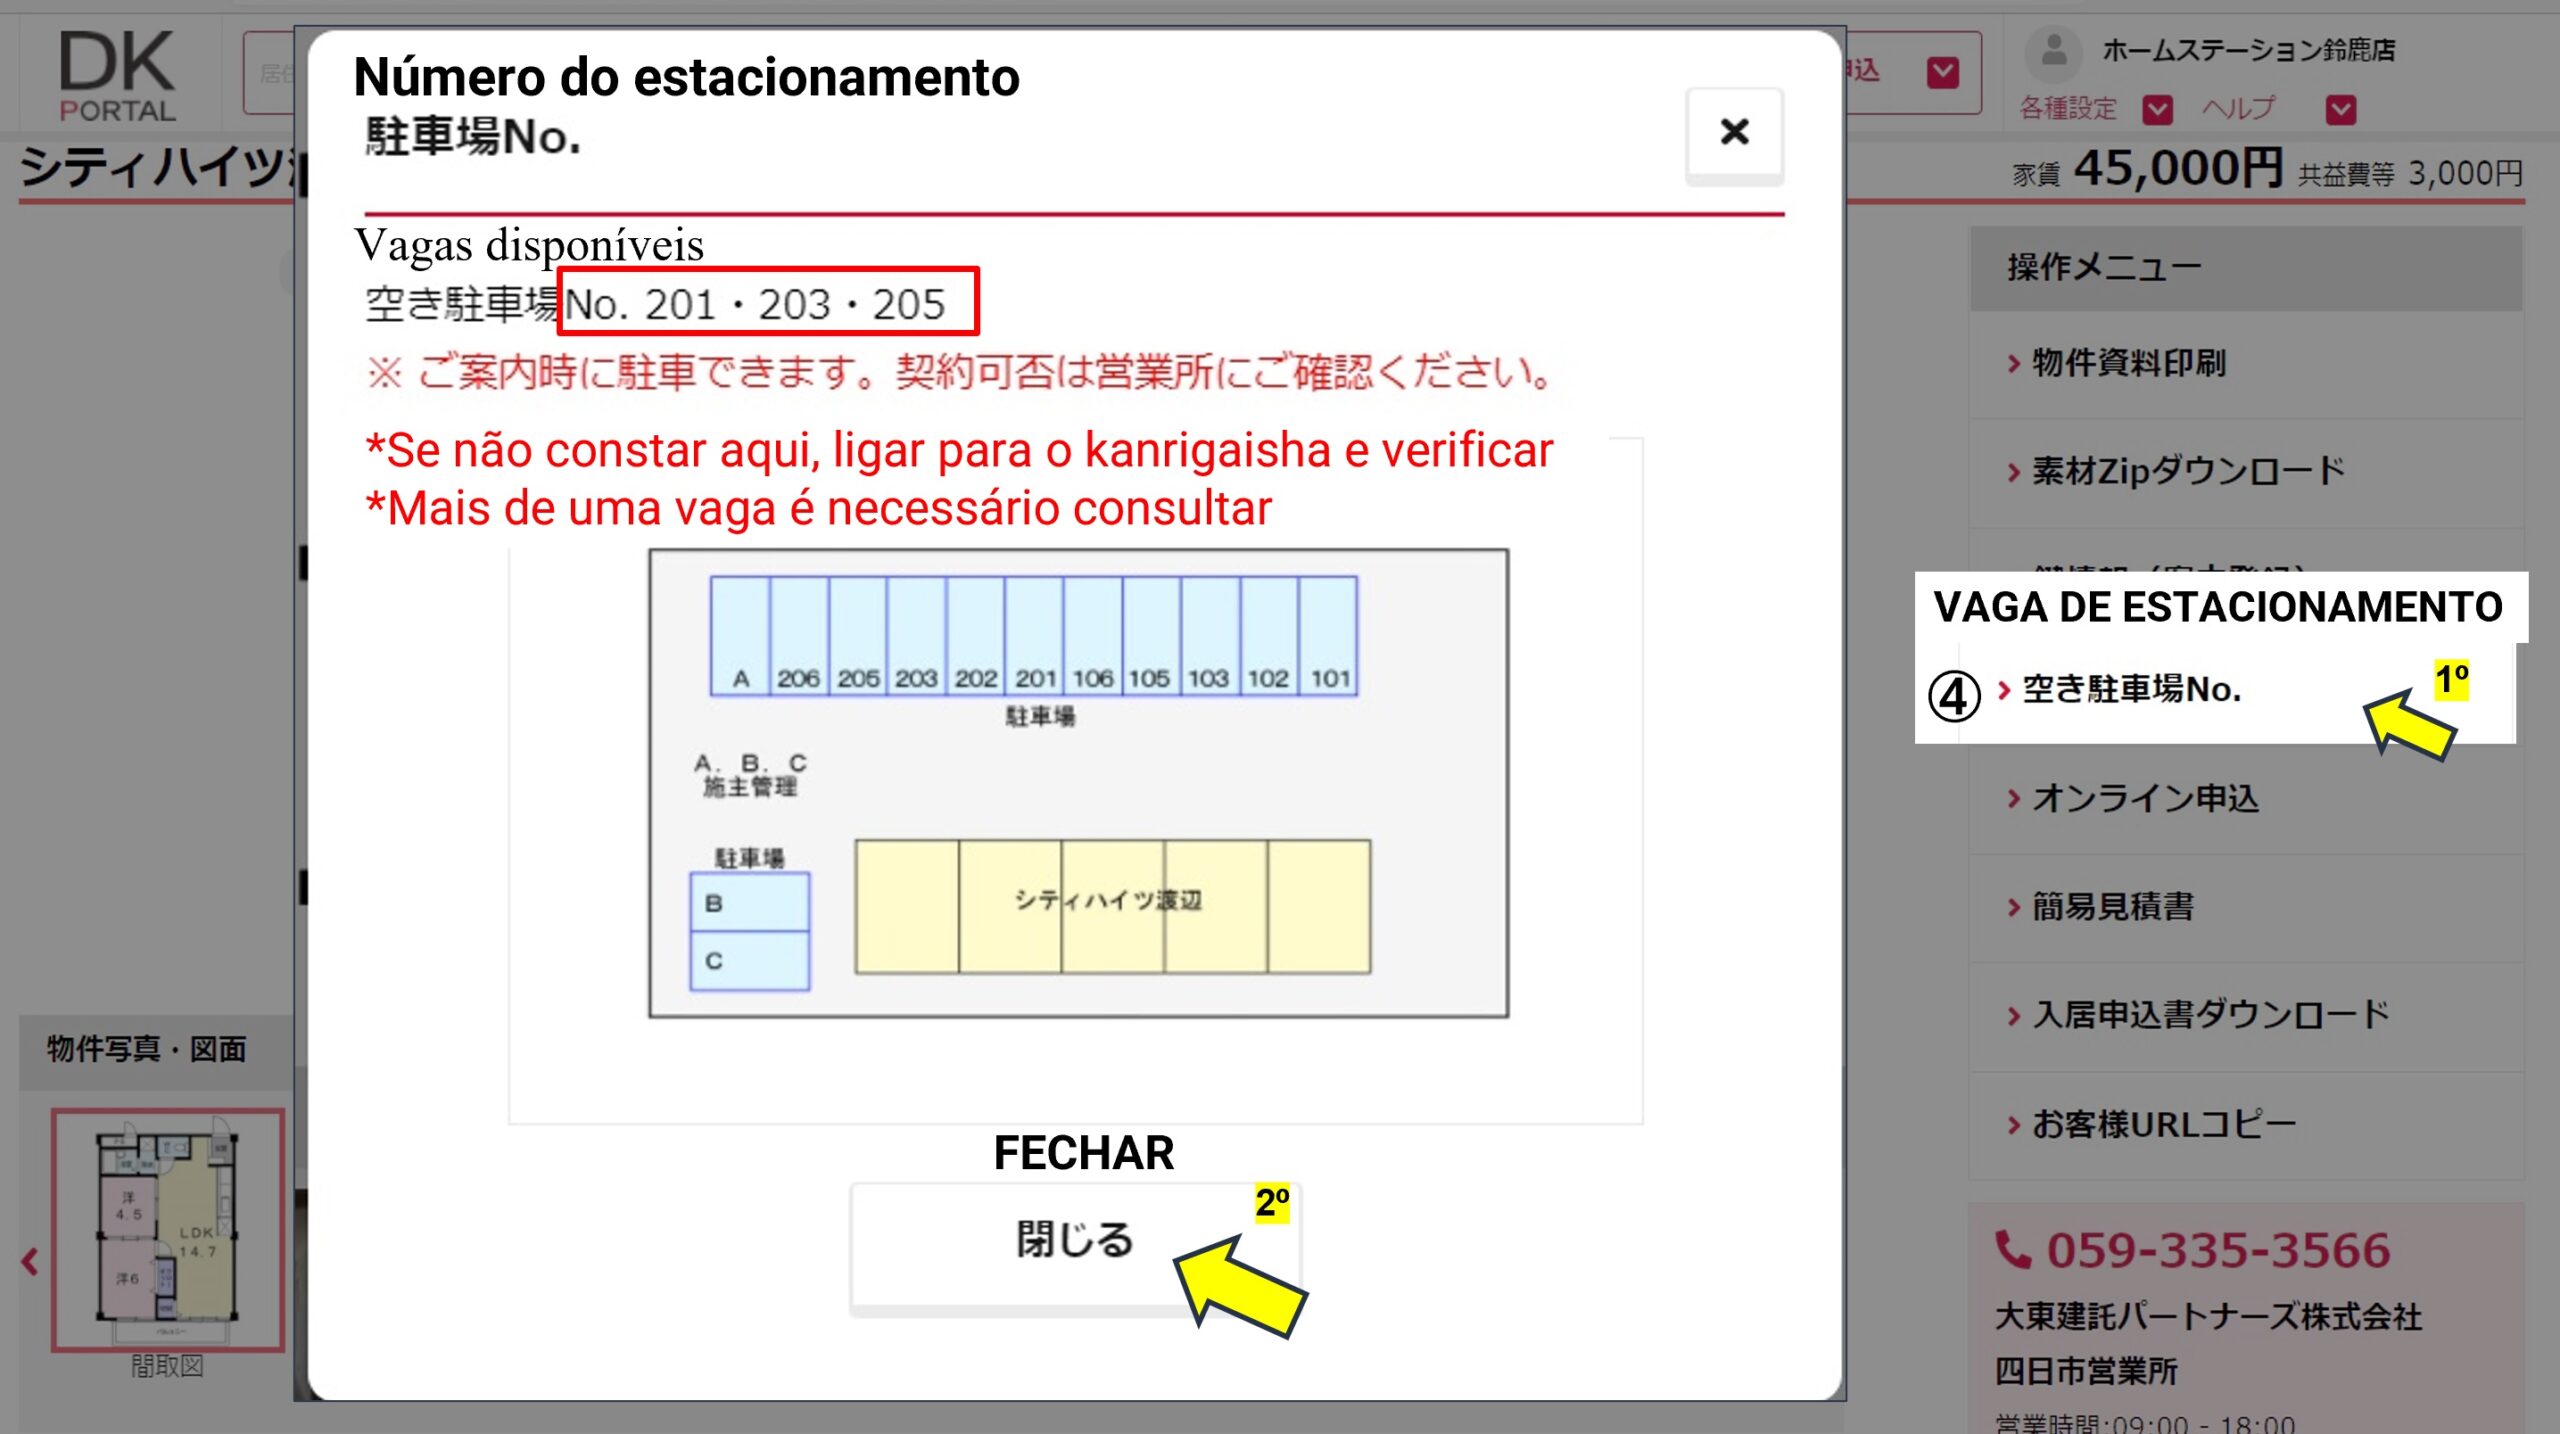Click the chevron beside 物件資料印刷
The height and width of the screenshot is (1434, 2560).
(2013, 364)
